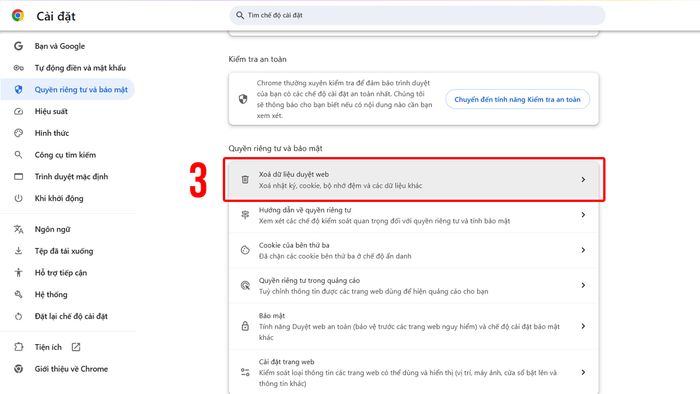700x394 pixels.
Task: Open Trình duyệt mặc định settings
Action: coord(71,177)
